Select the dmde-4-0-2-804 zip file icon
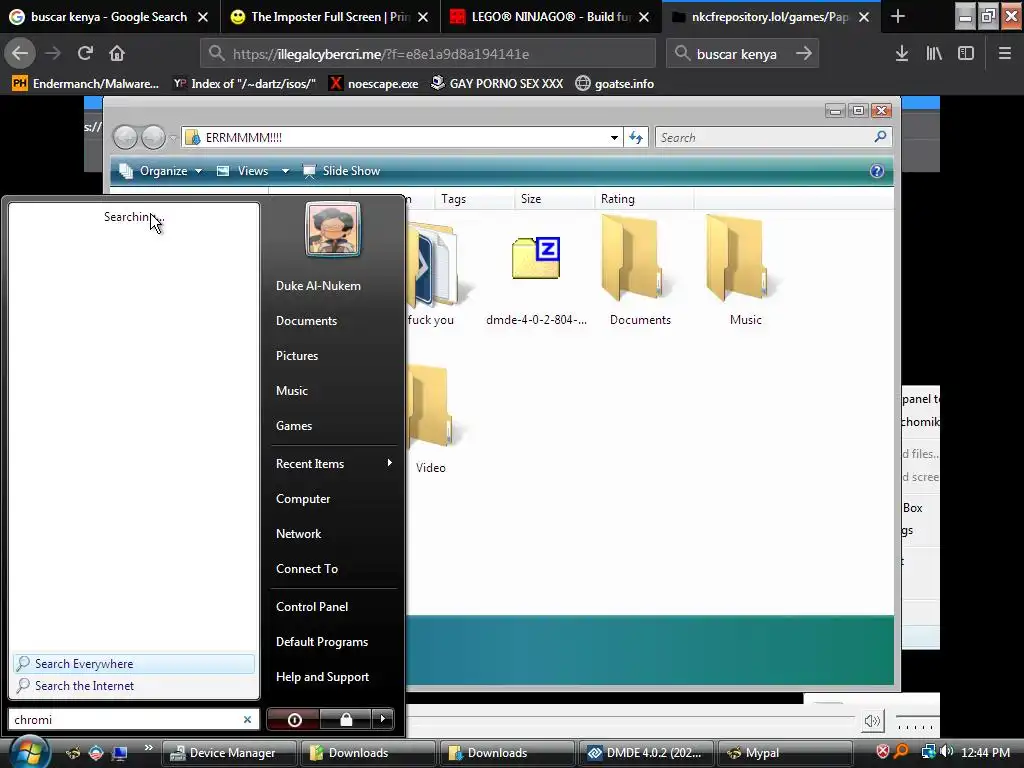 click(536, 258)
